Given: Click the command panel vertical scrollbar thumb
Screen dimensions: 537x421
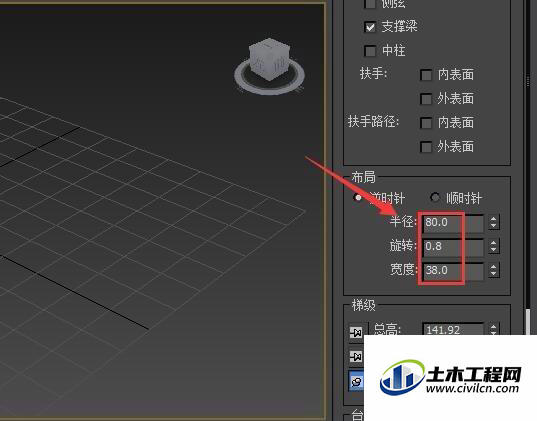Looking at the screenshot, I should point(529,321).
